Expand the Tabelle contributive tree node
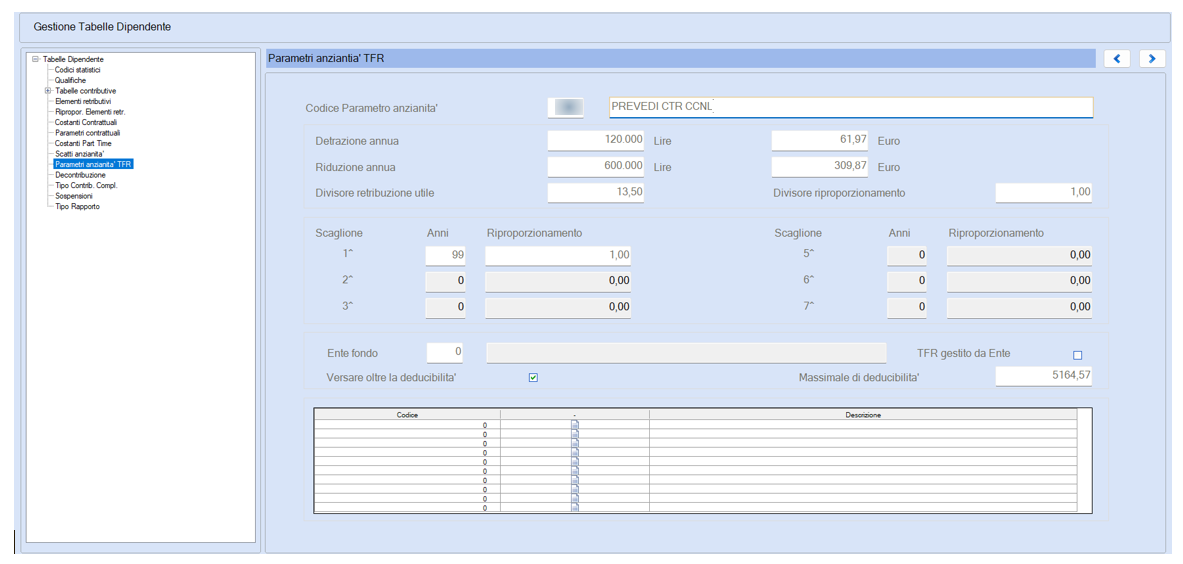 click(48, 90)
